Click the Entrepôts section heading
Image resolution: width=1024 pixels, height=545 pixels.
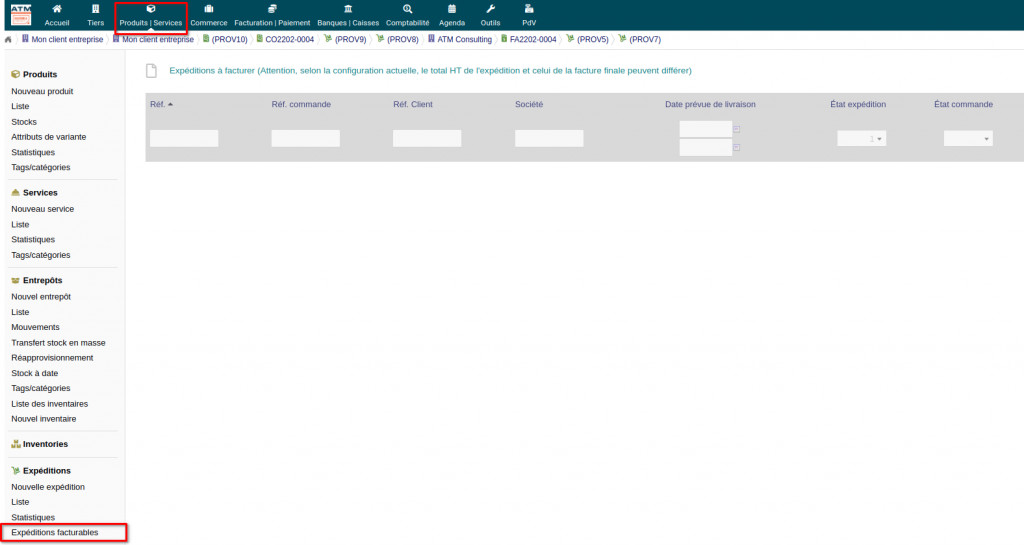pos(42,281)
